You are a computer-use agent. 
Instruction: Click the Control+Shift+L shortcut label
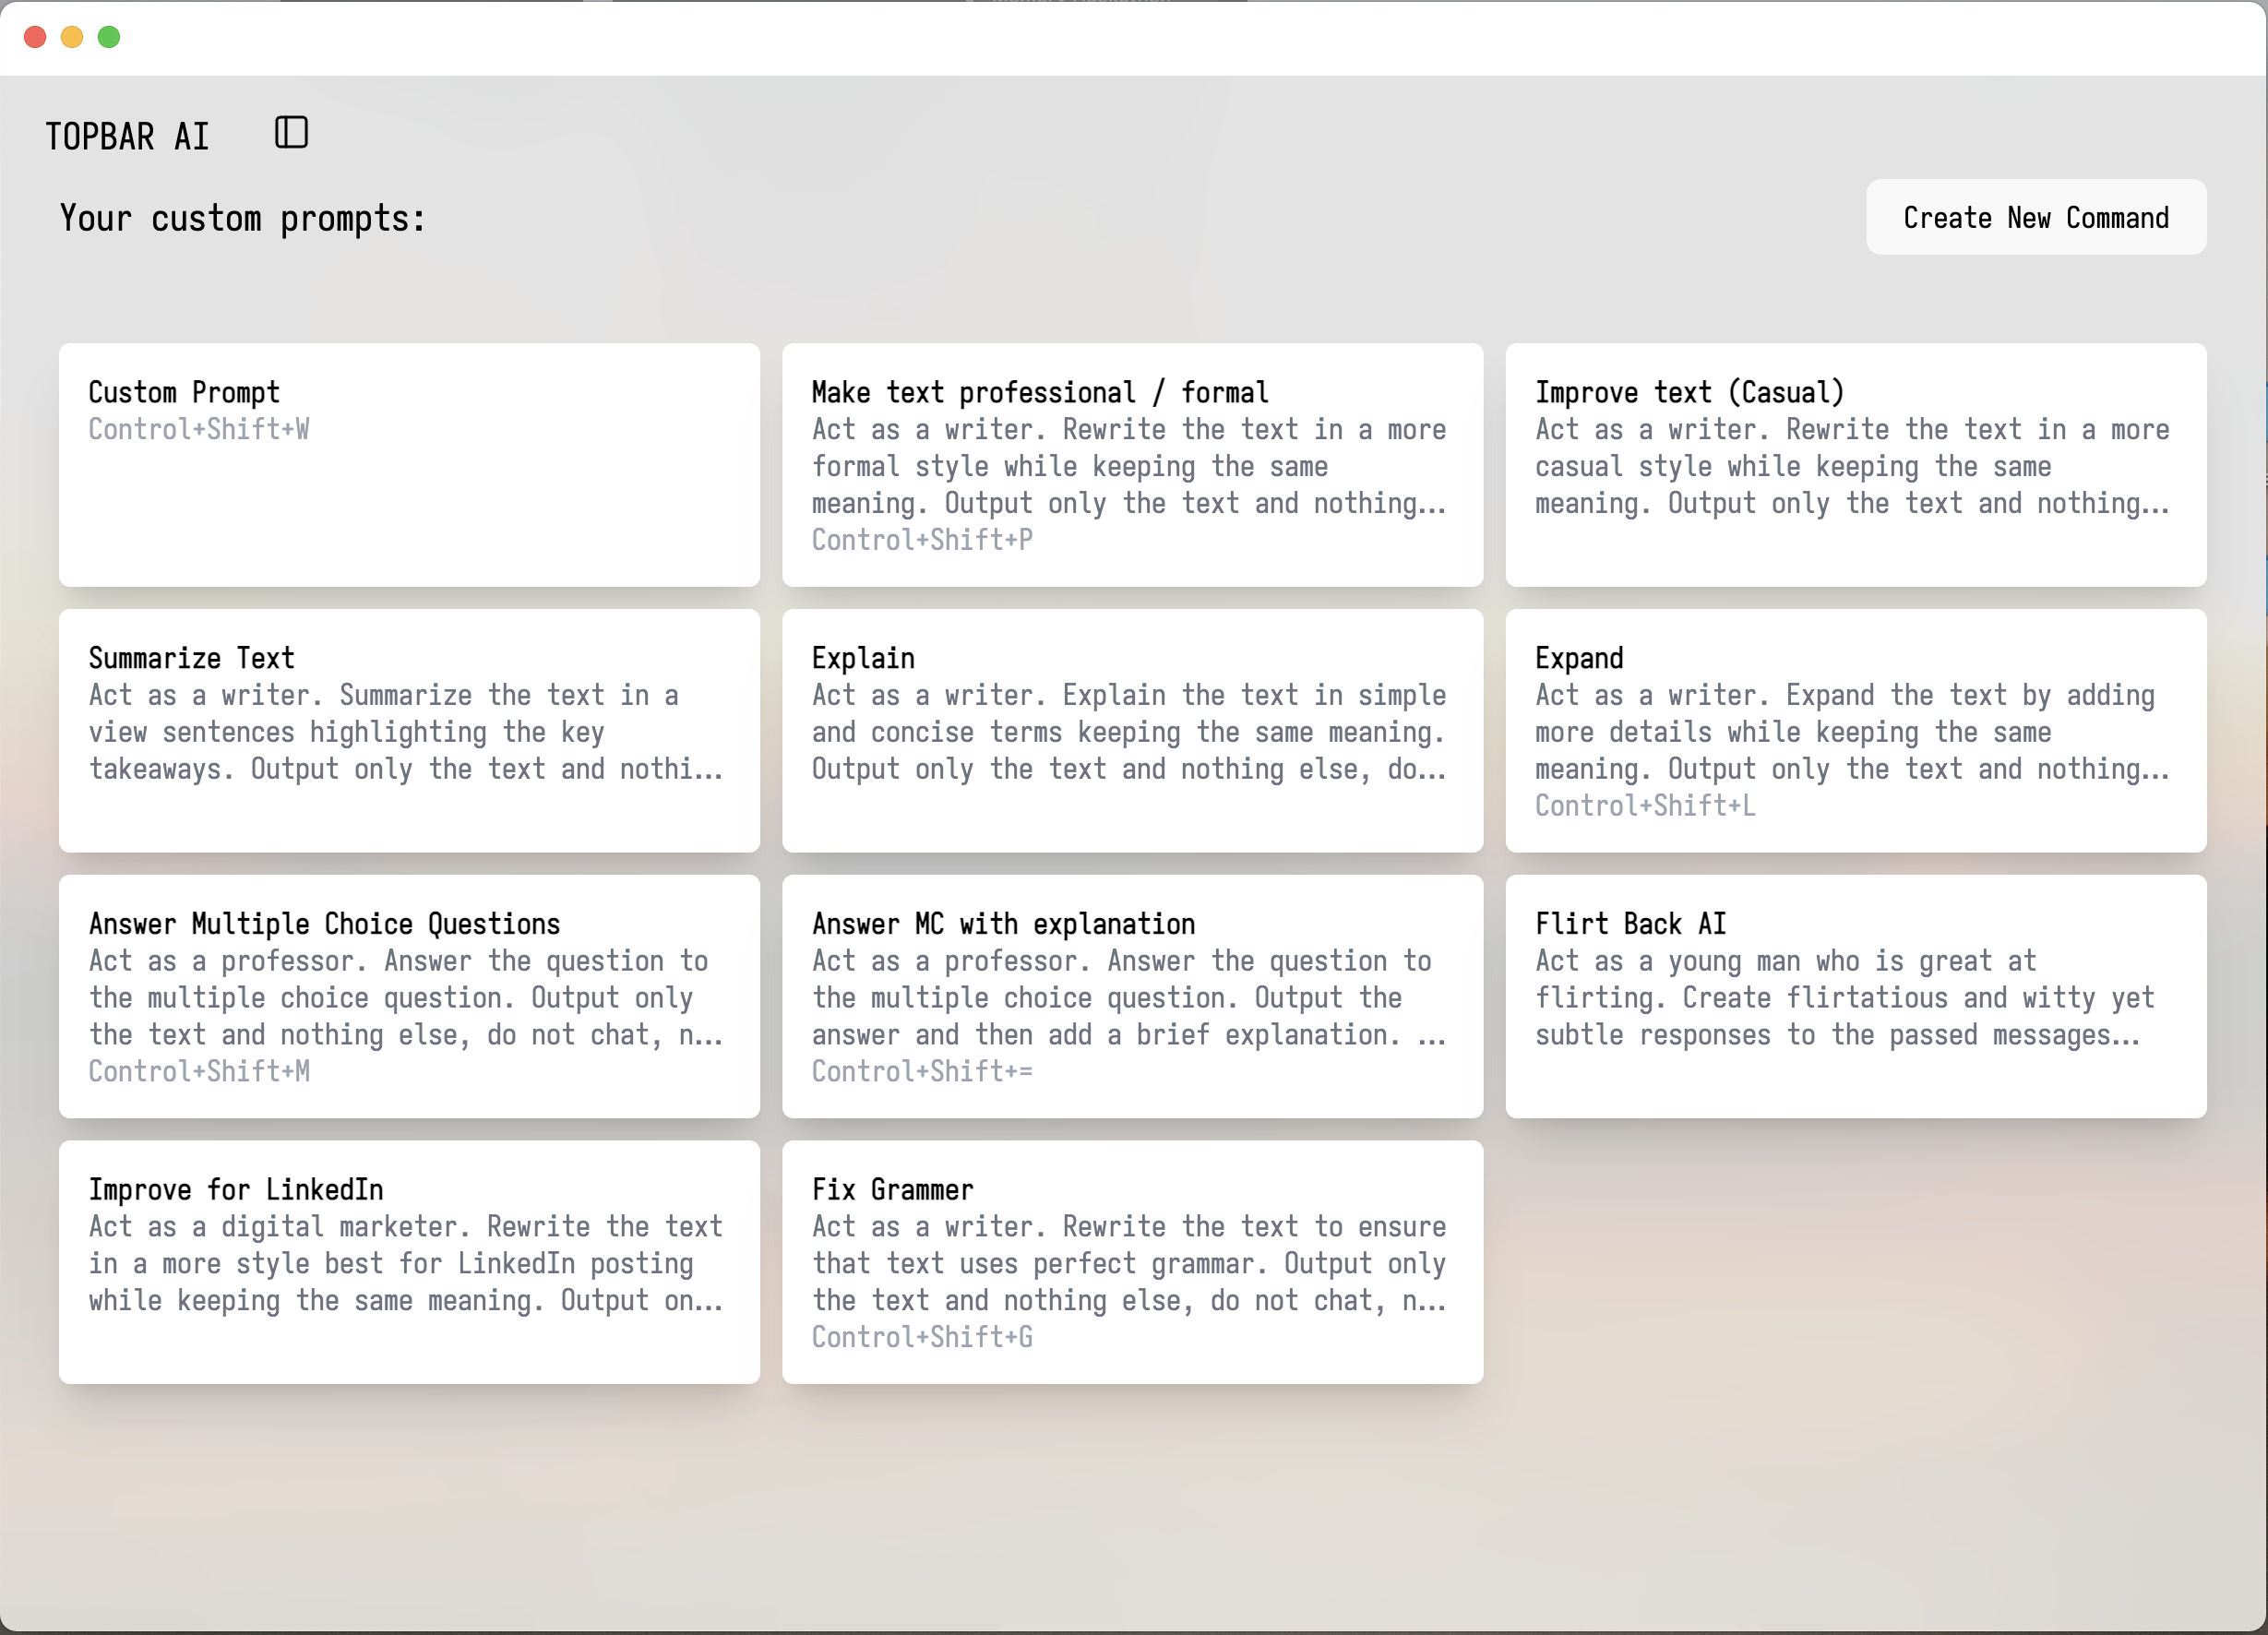1645,806
